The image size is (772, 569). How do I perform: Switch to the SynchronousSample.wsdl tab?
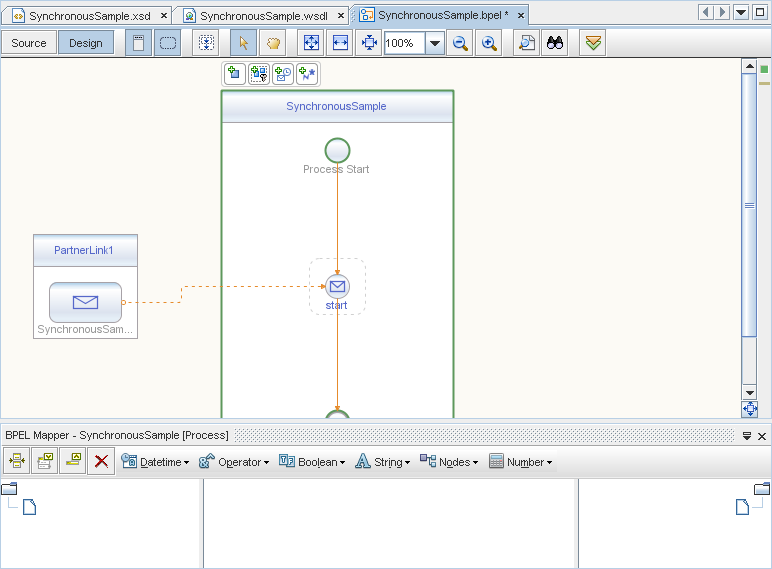(262, 15)
